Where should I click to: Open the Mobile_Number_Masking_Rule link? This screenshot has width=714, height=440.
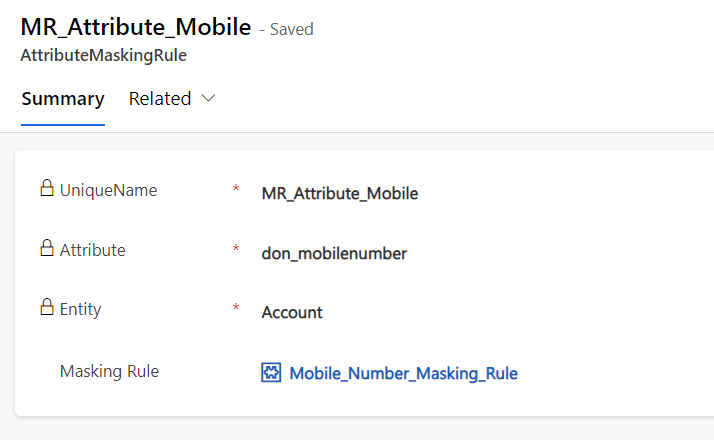coord(403,373)
